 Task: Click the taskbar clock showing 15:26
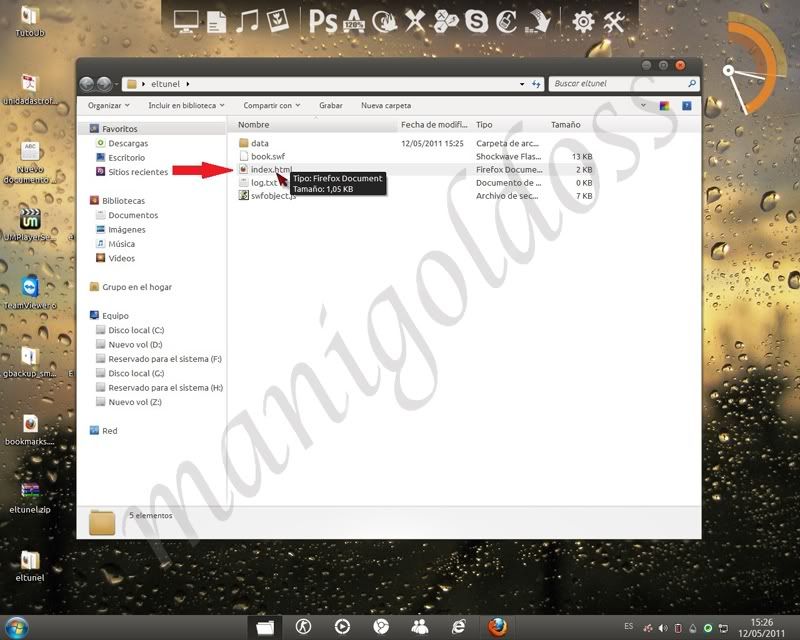761,622
